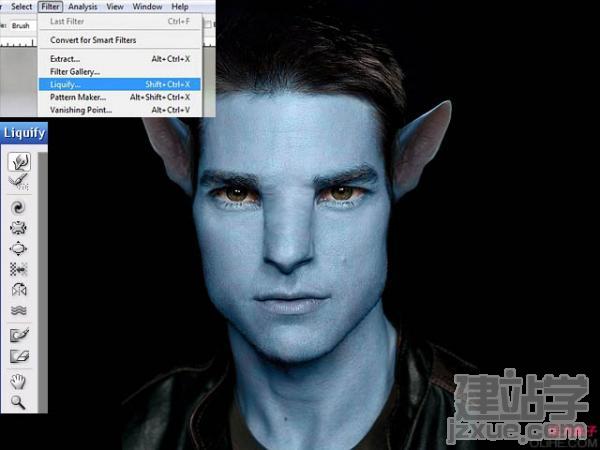This screenshot has width=600, height=450.
Task: Select the Zoom magnifier tool
Action: 18,402
